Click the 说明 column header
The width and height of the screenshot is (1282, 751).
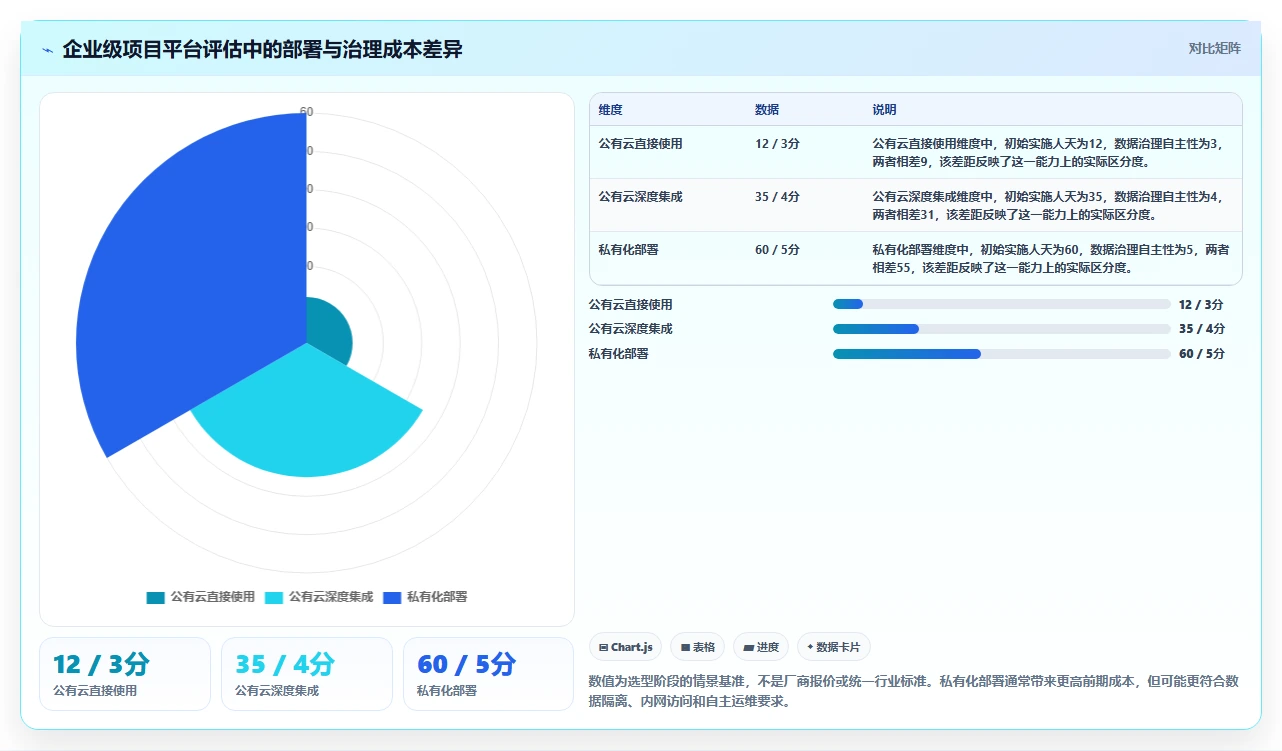(x=885, y=110)
